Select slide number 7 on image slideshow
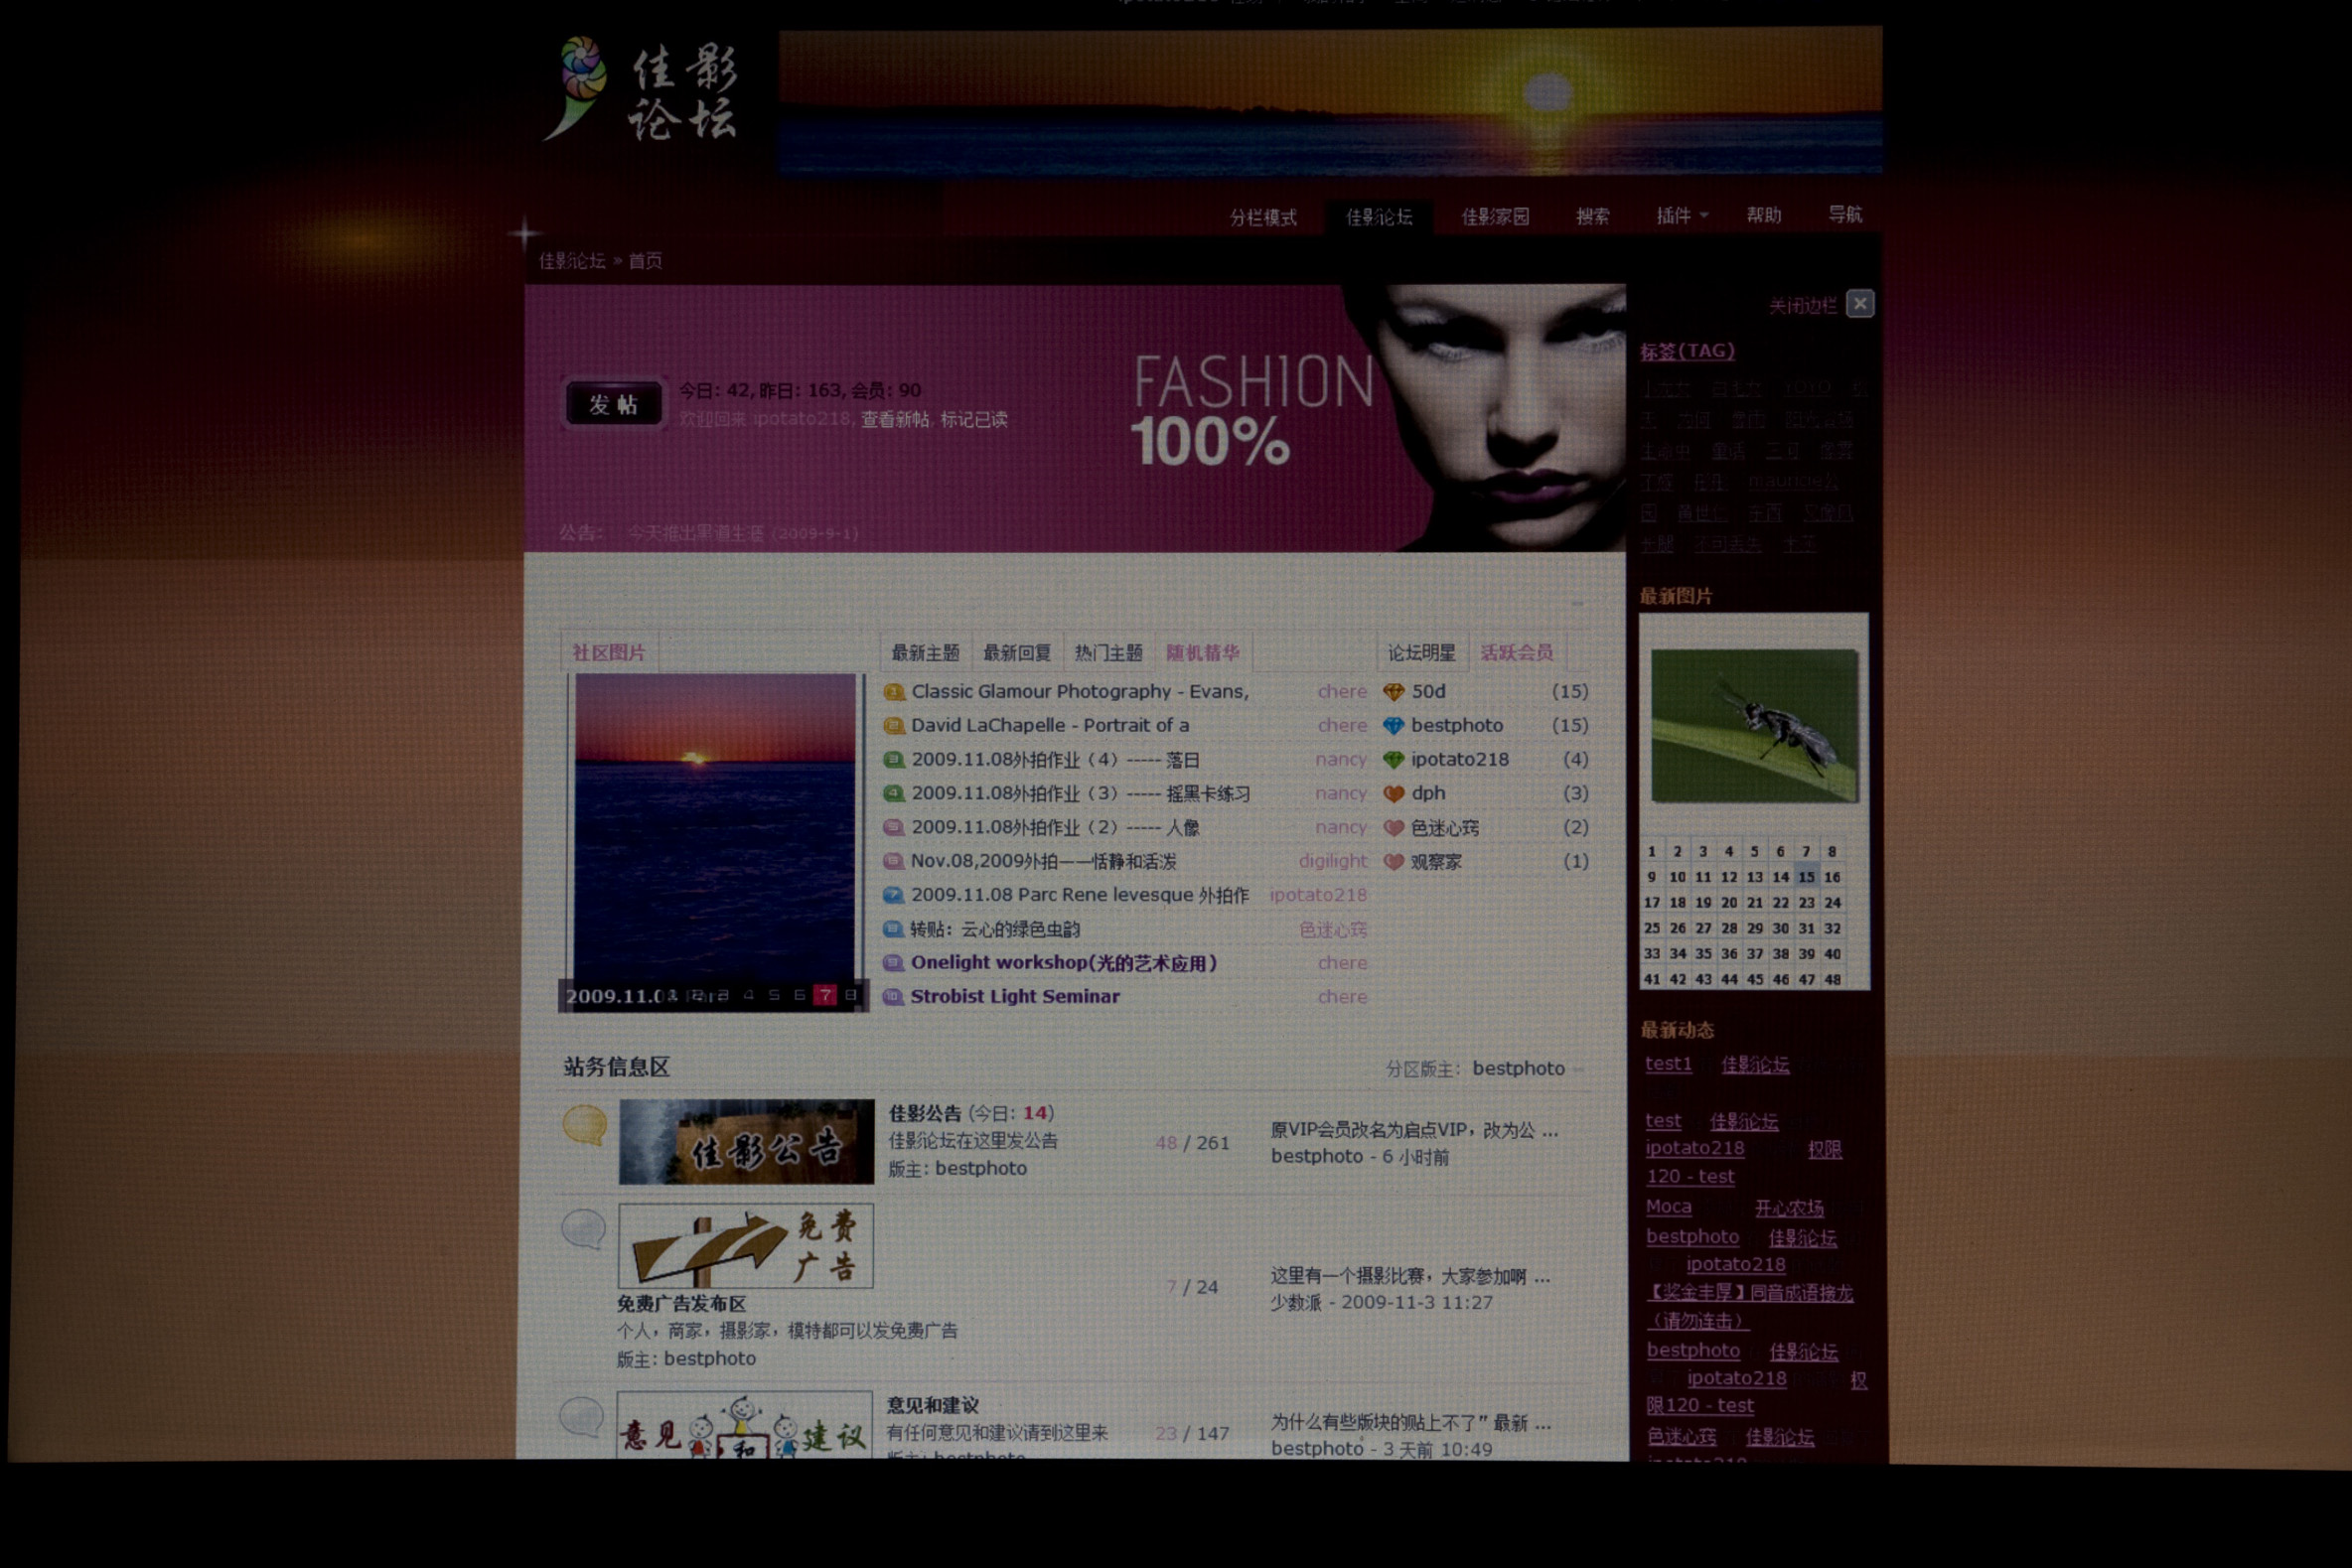Image resolution: width=2352 pixels, height=1568 pixels. tap(824, 995)
